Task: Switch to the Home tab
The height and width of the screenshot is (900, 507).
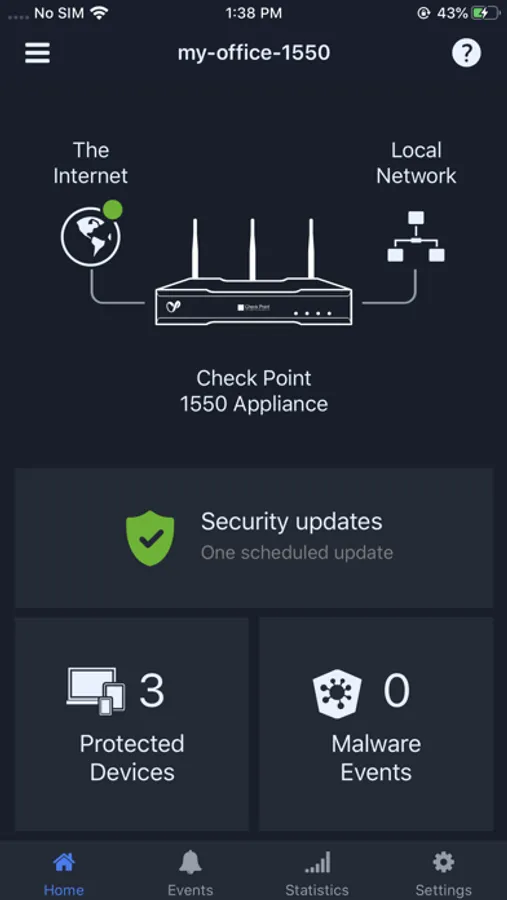Action: 64,874
